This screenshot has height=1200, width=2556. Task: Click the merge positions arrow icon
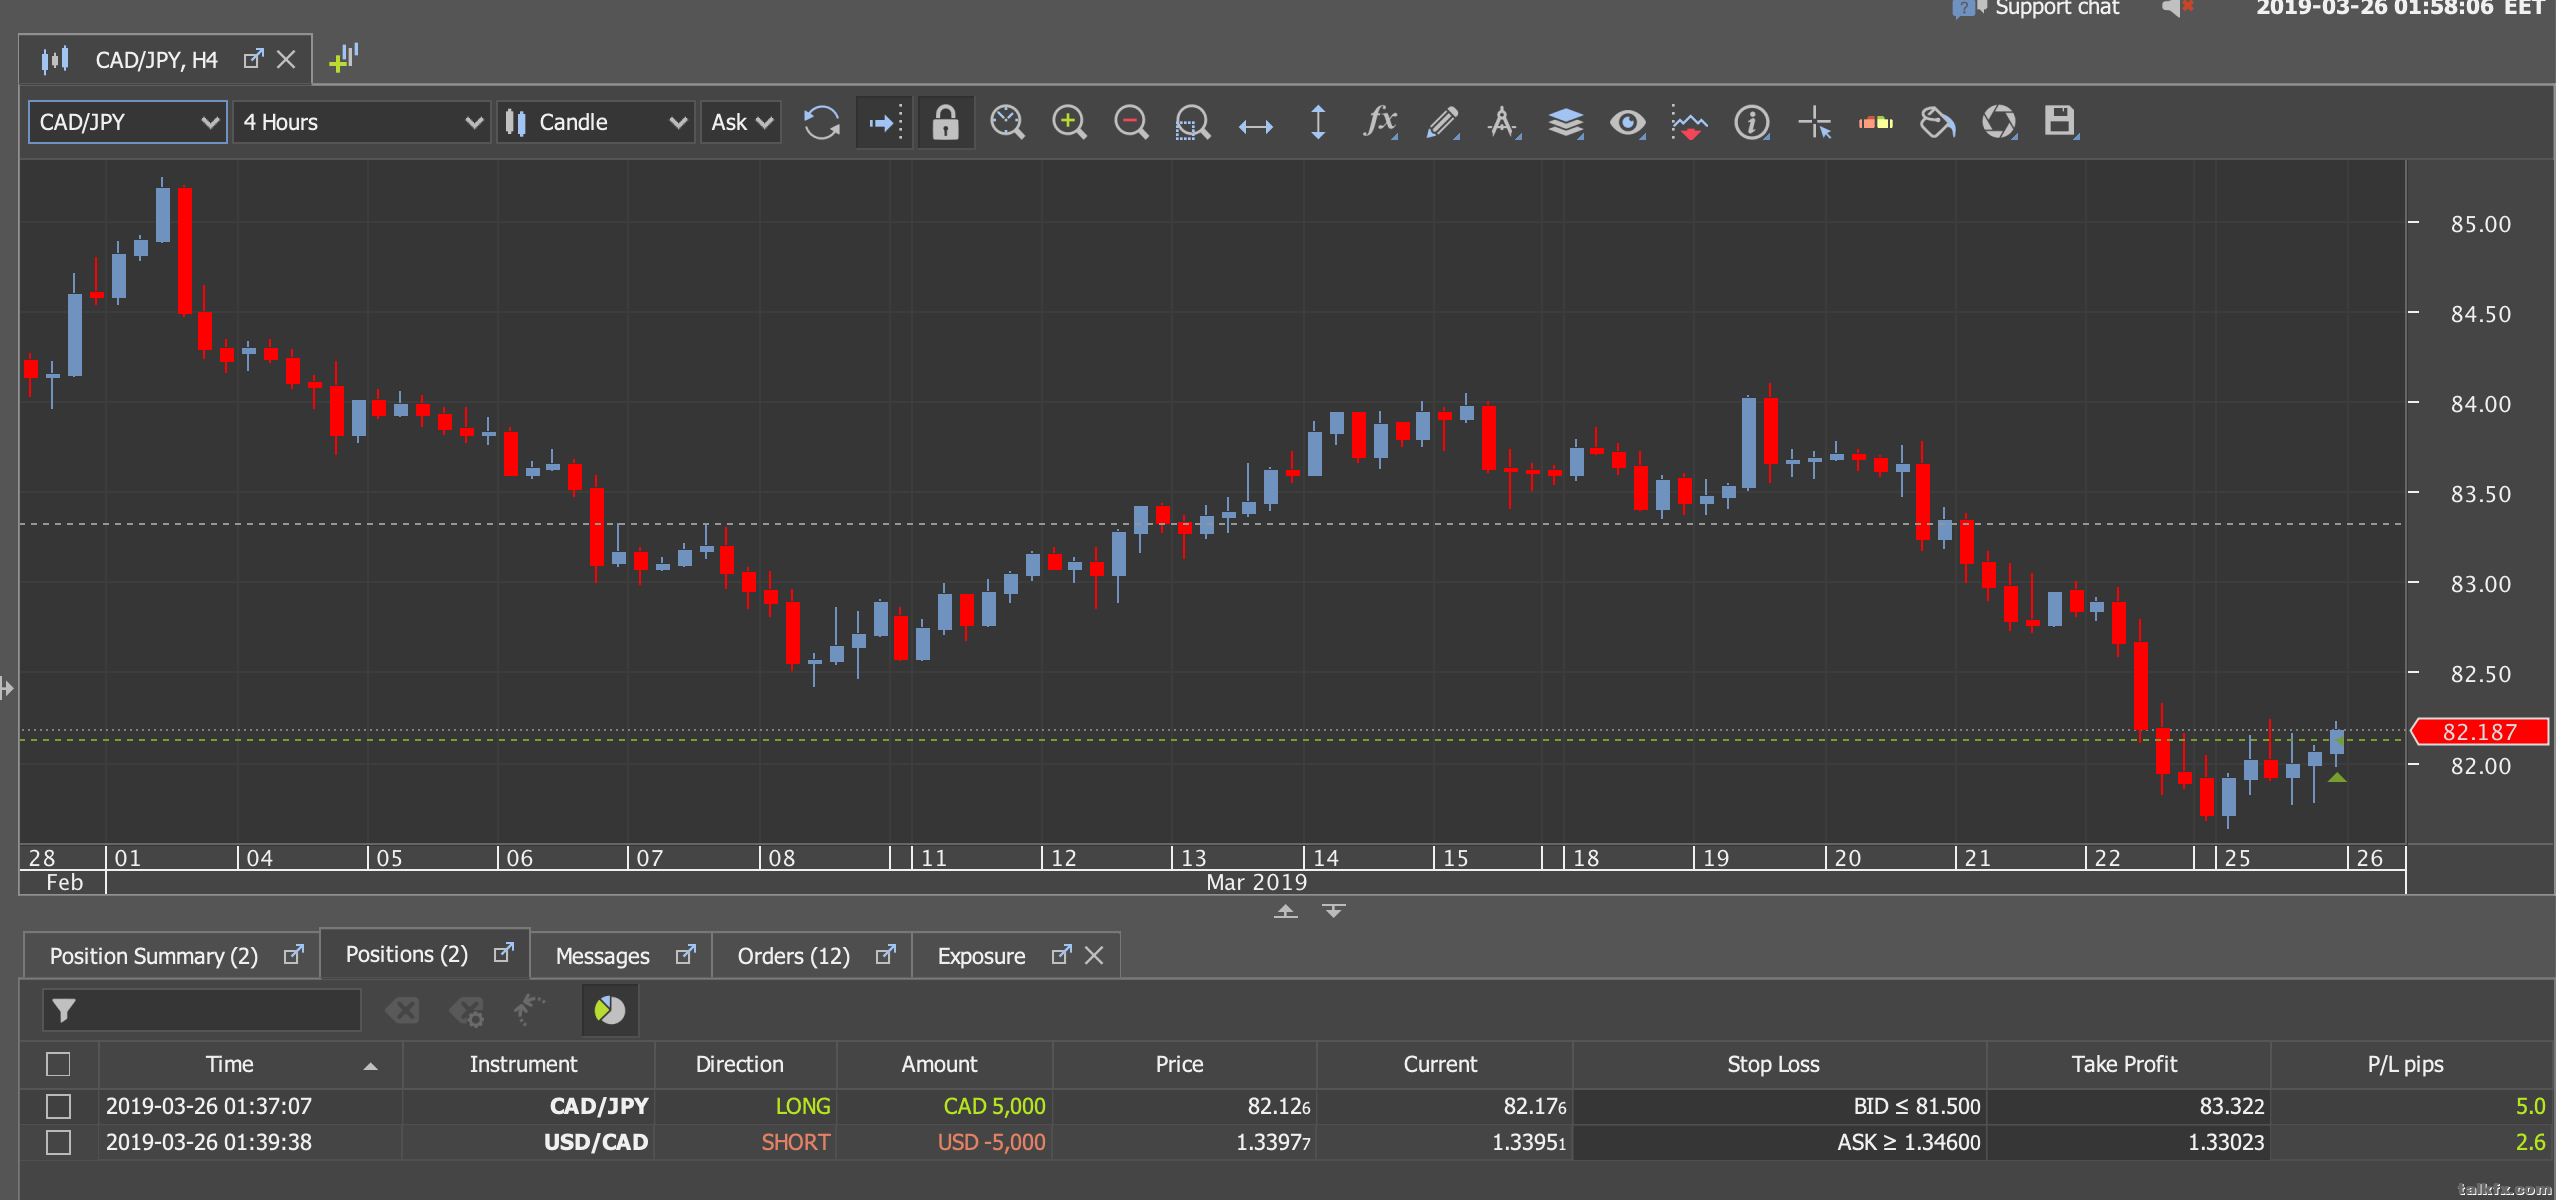point(529,1010)
